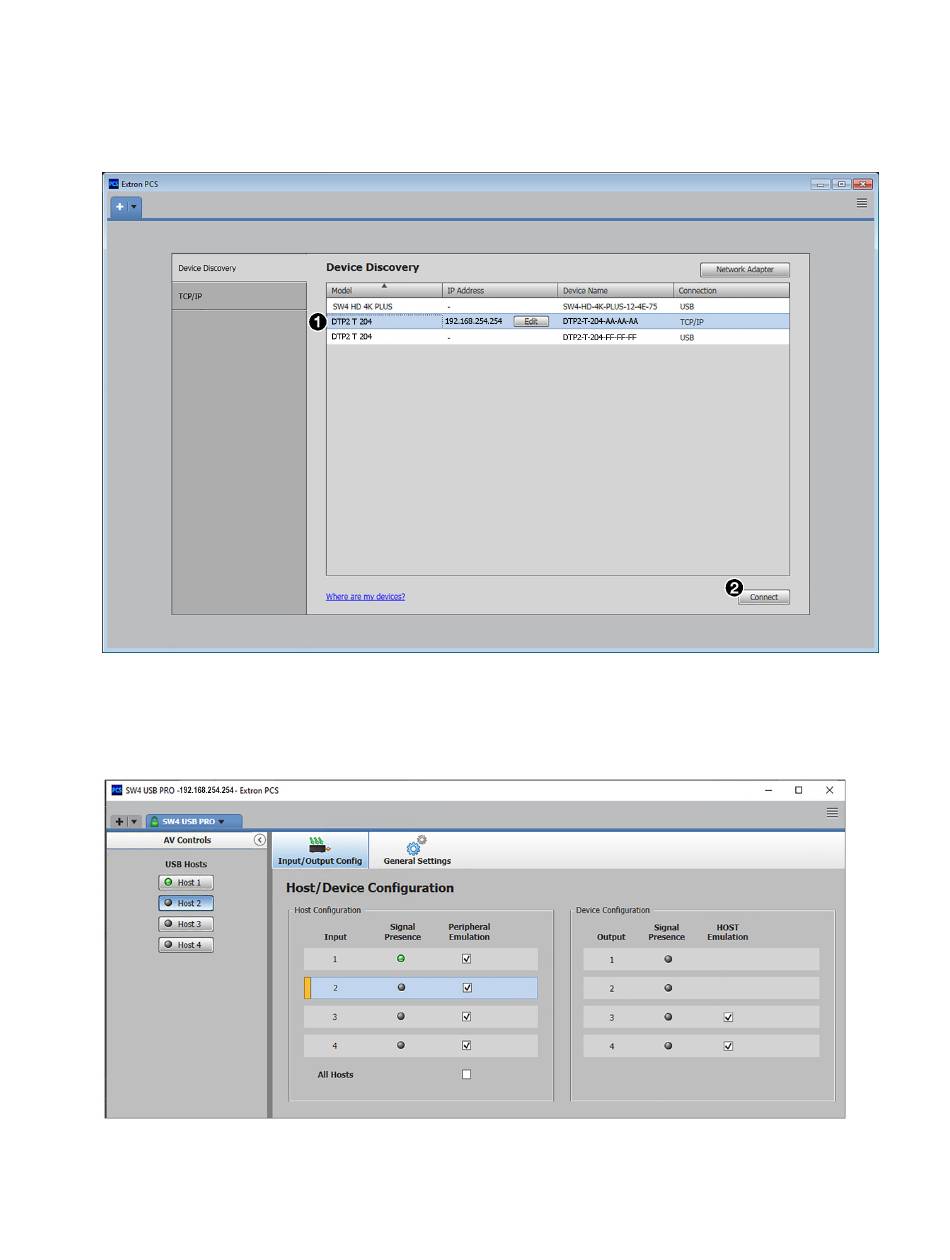The height and width of the screenshot is (1260, 950).
Task: Open SW4 USB PRO device tab dropdown arrow
Action: coord(221,822)
